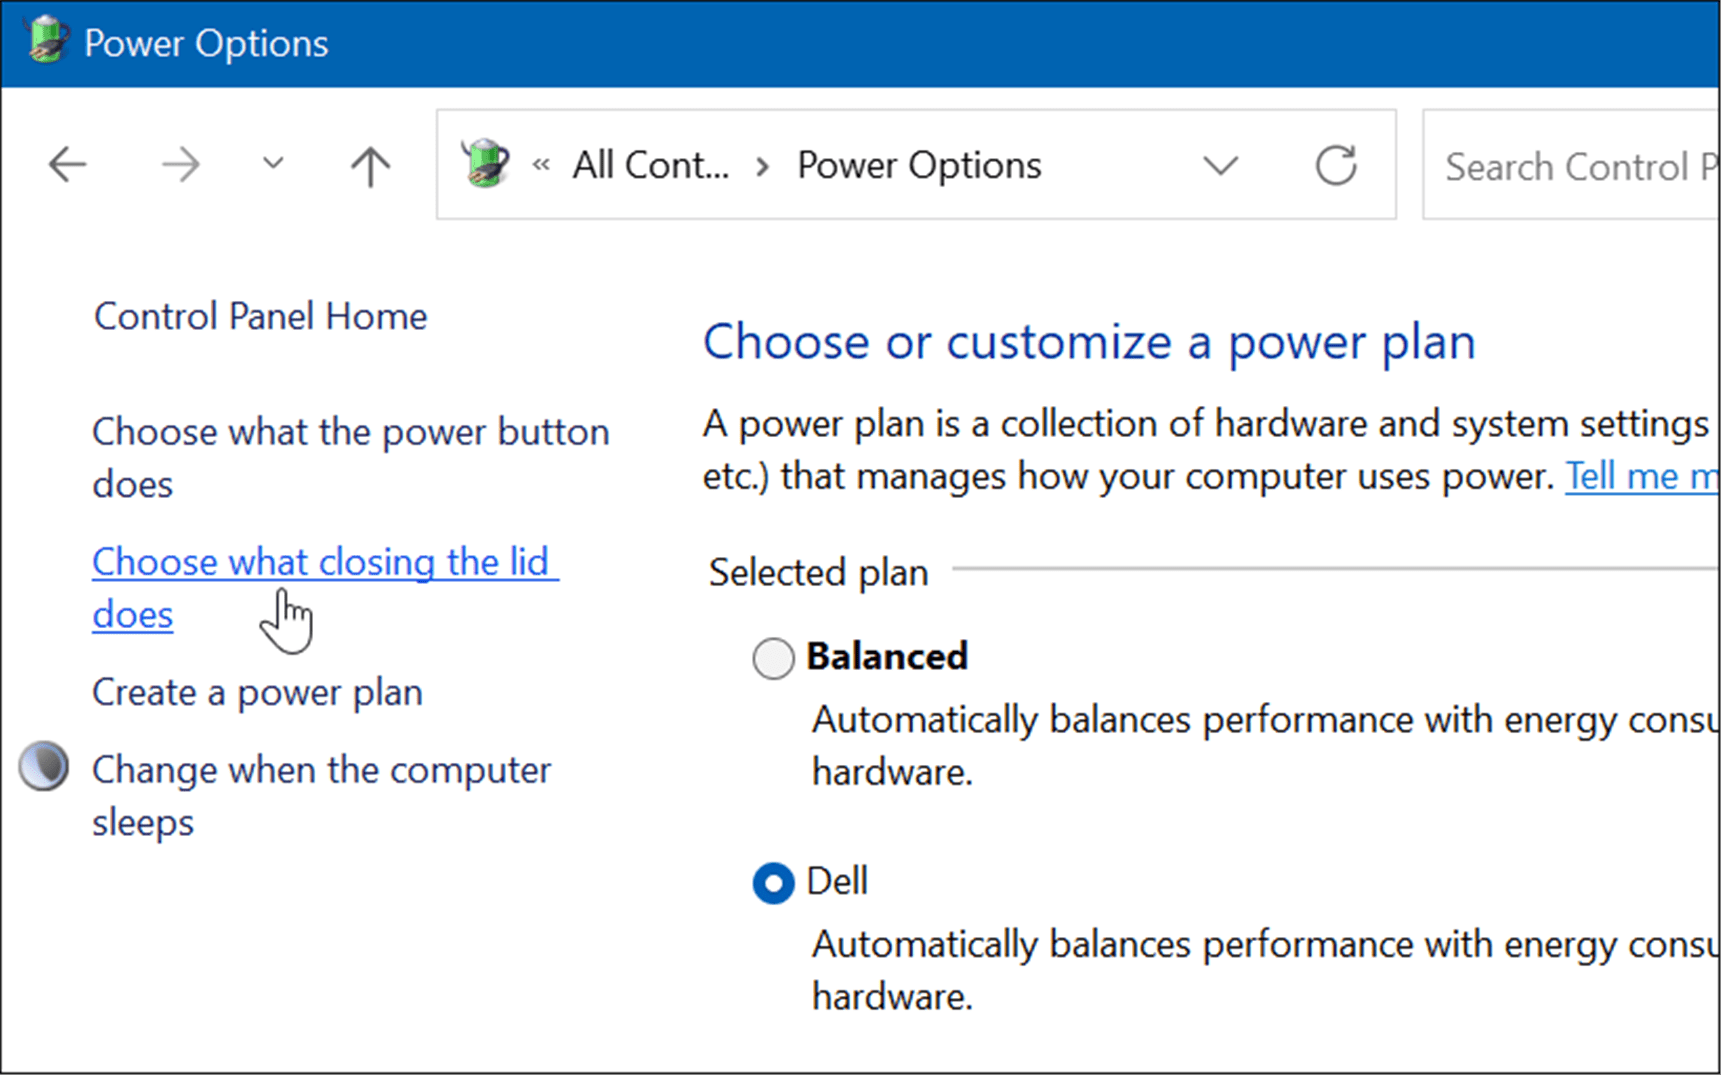Expand the breadcrumb arrow after All Control Panel
Image resolution: width=1721 pixels, height=1075 pixels.
(x=763, y=166)
